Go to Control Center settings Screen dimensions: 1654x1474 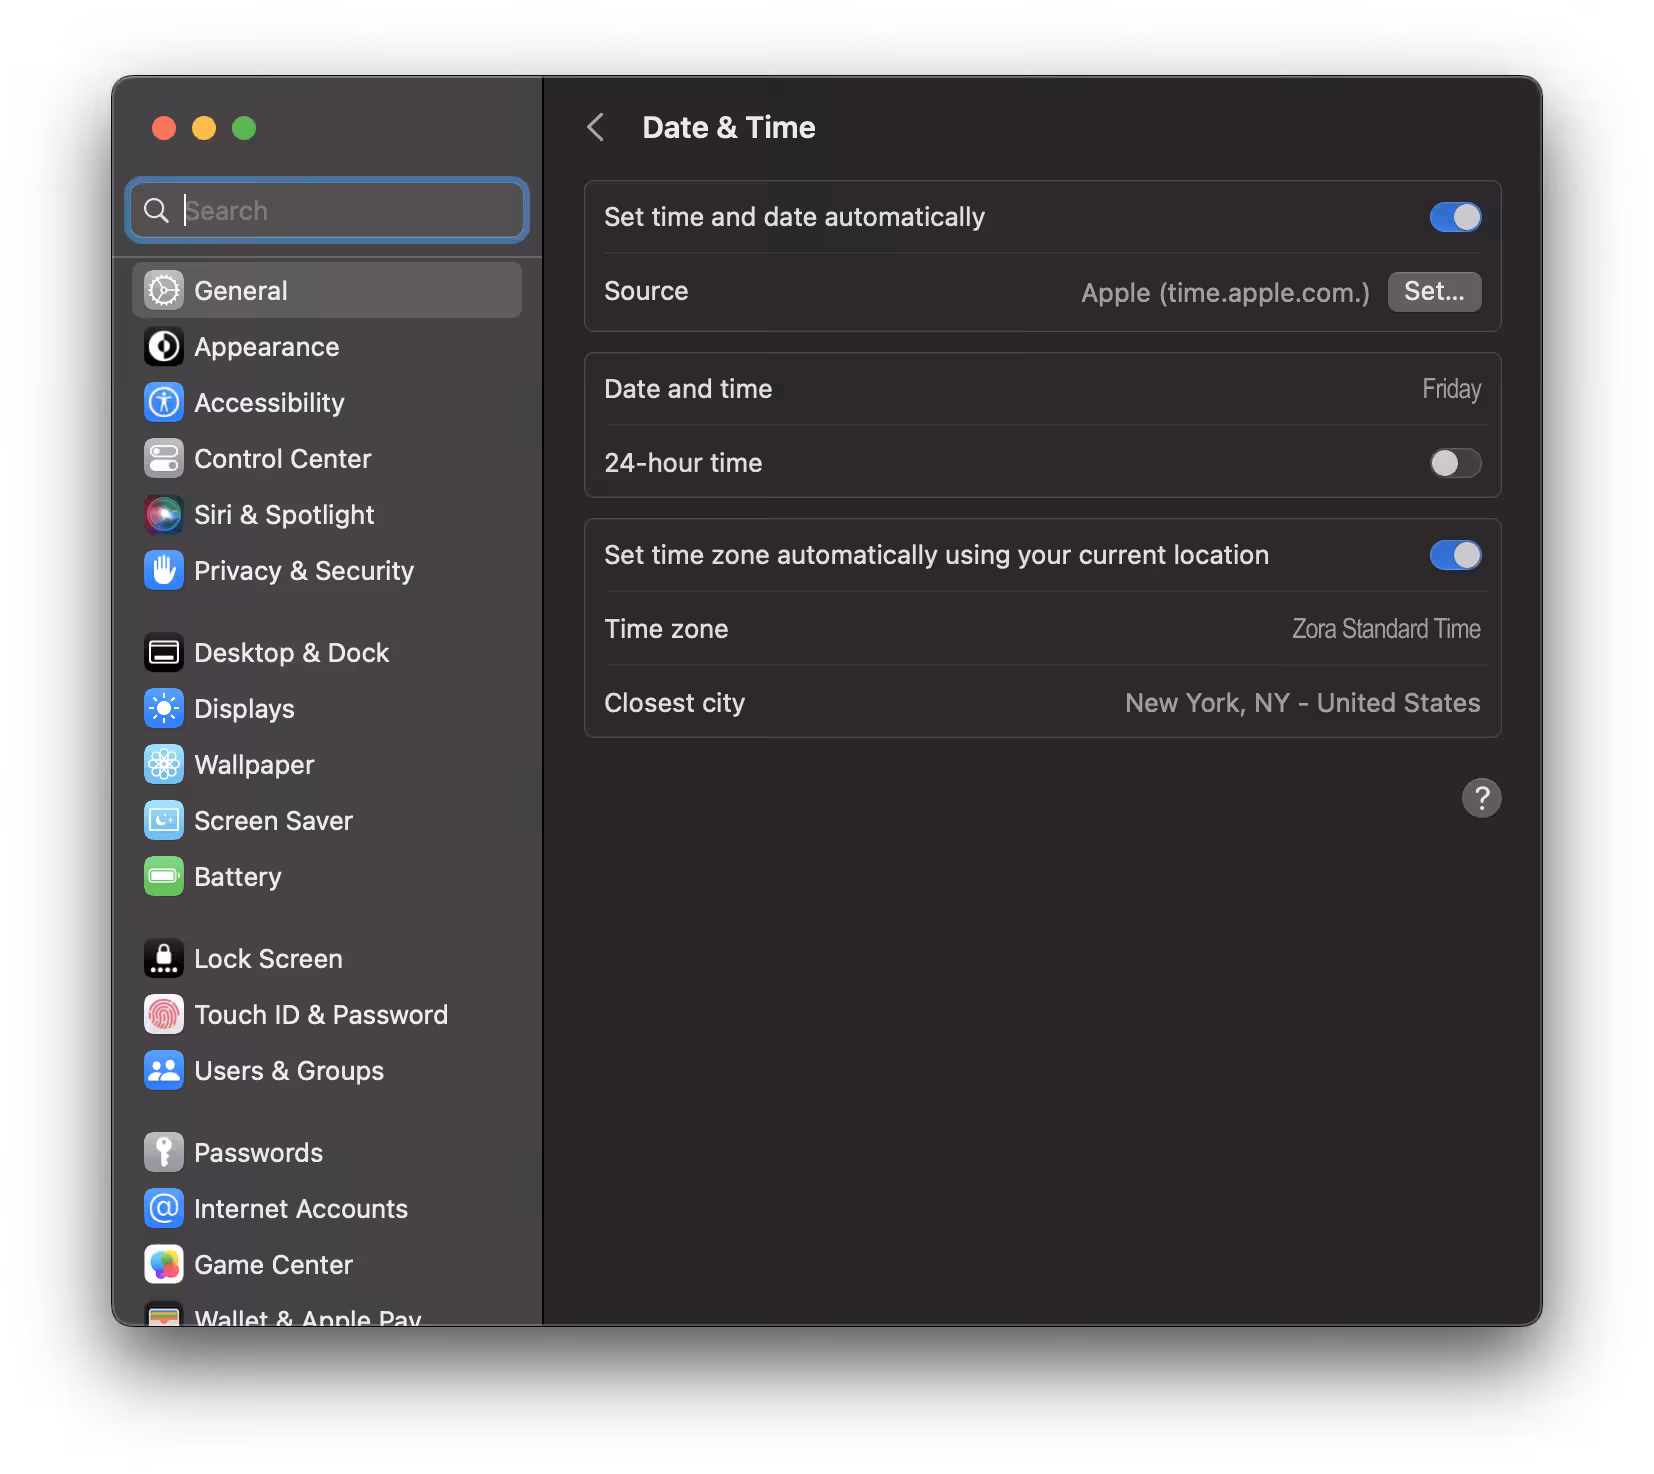tap(282, 459)
